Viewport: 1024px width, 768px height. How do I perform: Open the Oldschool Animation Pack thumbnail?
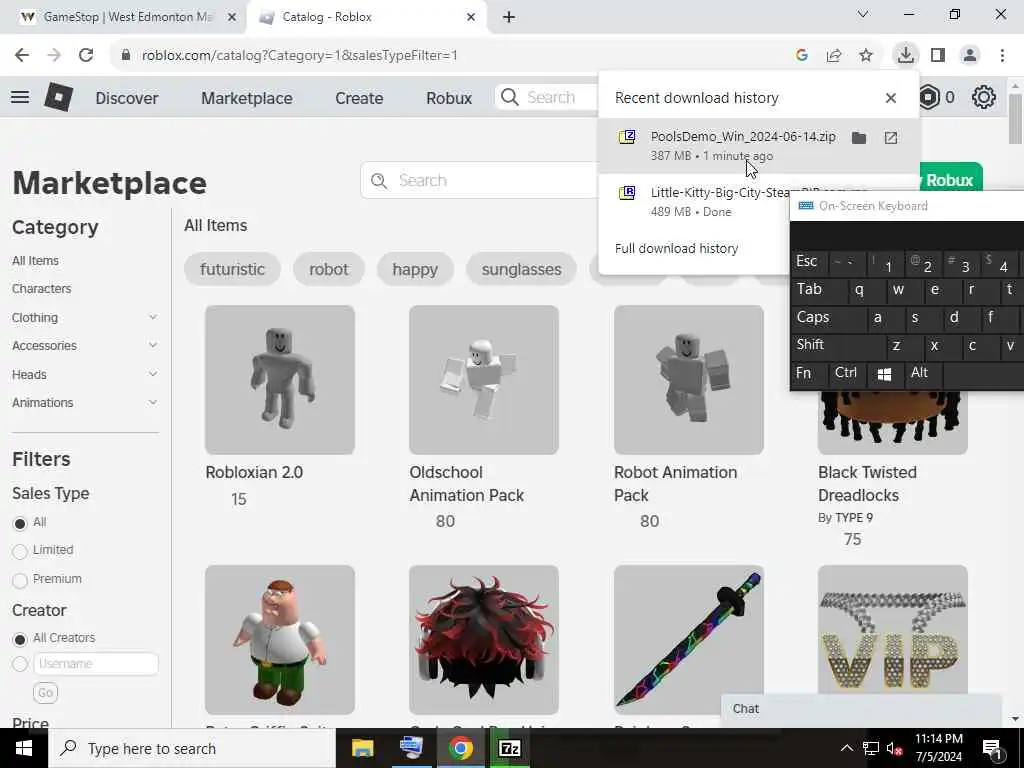point(484,379)
